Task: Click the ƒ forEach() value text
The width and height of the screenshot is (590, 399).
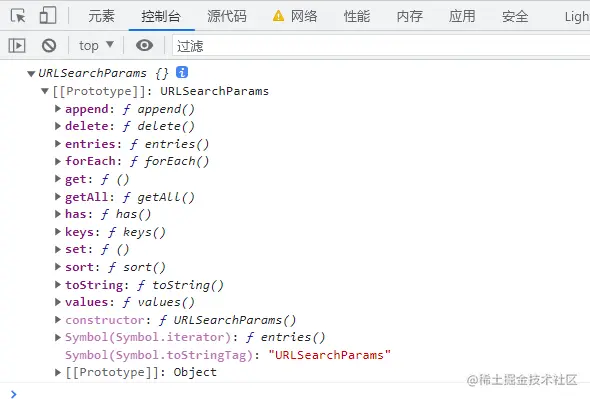Action: (x=169, y=161)
